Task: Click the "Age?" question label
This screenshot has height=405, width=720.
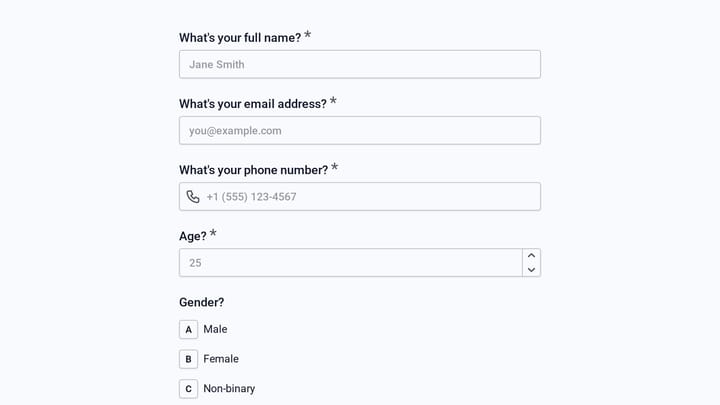Action: coord(193,236)
